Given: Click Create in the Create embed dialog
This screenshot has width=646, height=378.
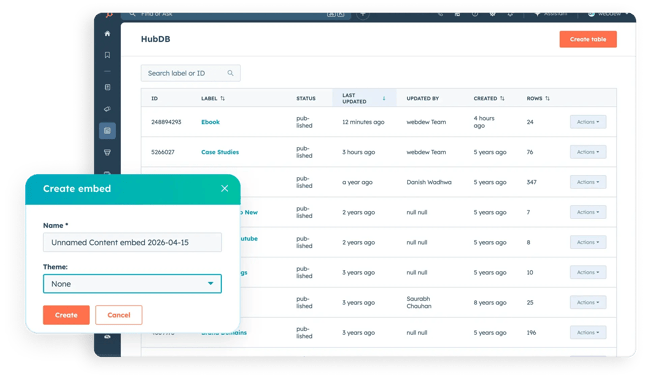Looking at the screenshot, I should pyautogui.click(x=66, y=315).
